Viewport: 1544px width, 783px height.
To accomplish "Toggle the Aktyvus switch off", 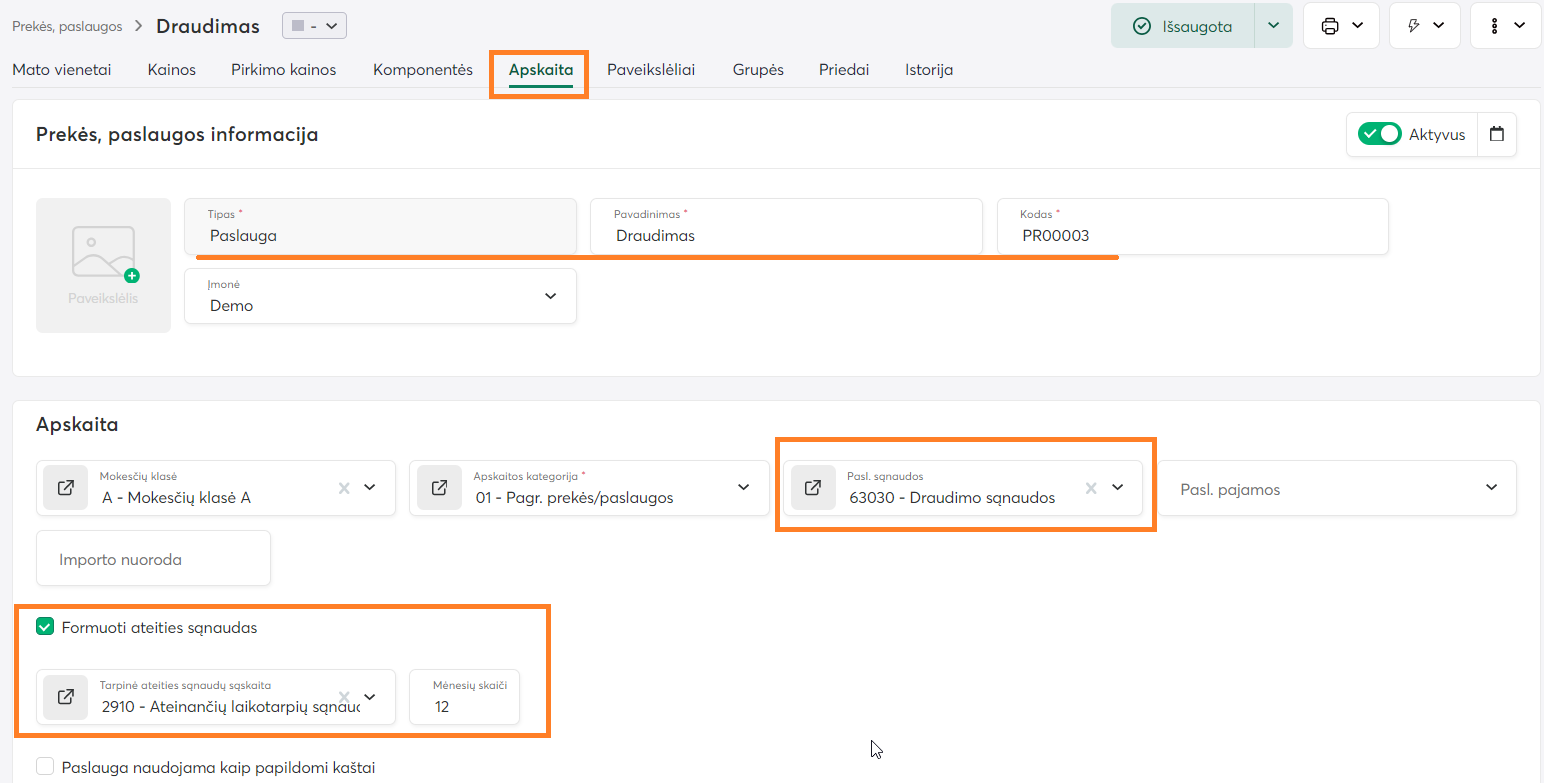I will (x=1379, y=134).
